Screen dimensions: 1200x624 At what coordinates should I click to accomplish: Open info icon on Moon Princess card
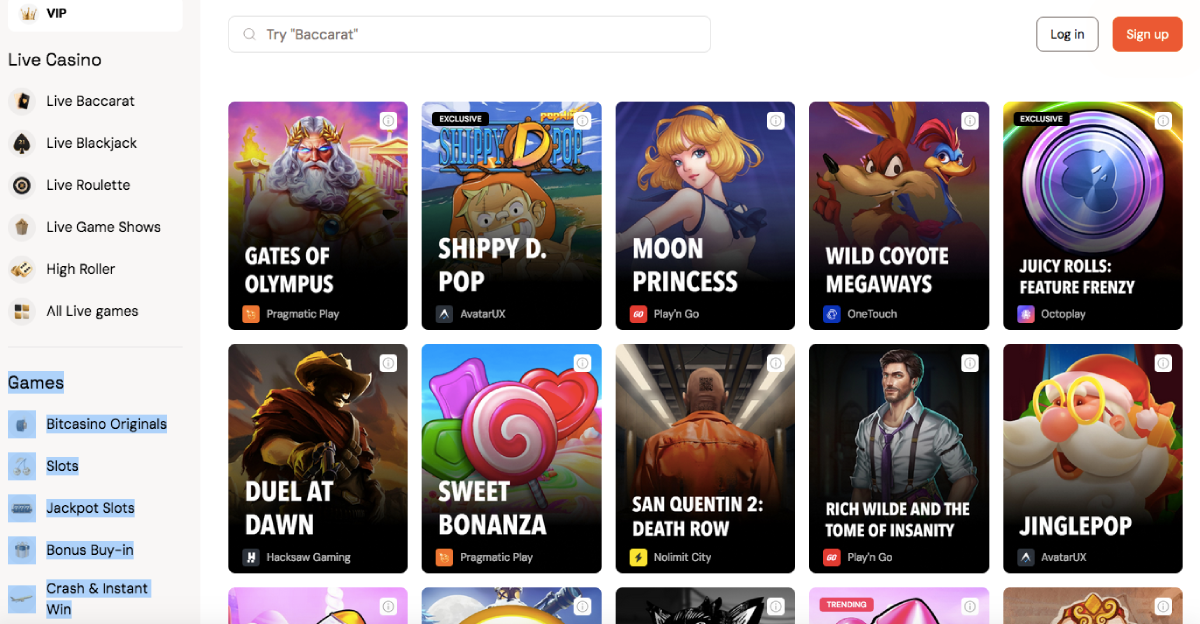(775, 120)
